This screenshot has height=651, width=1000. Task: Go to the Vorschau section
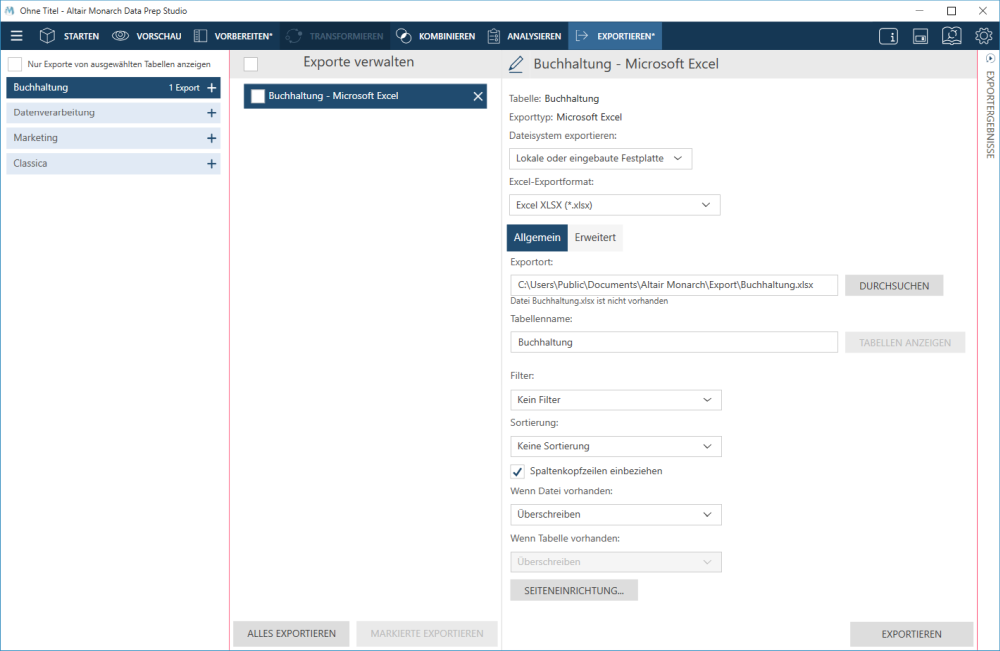click(159, 36)
